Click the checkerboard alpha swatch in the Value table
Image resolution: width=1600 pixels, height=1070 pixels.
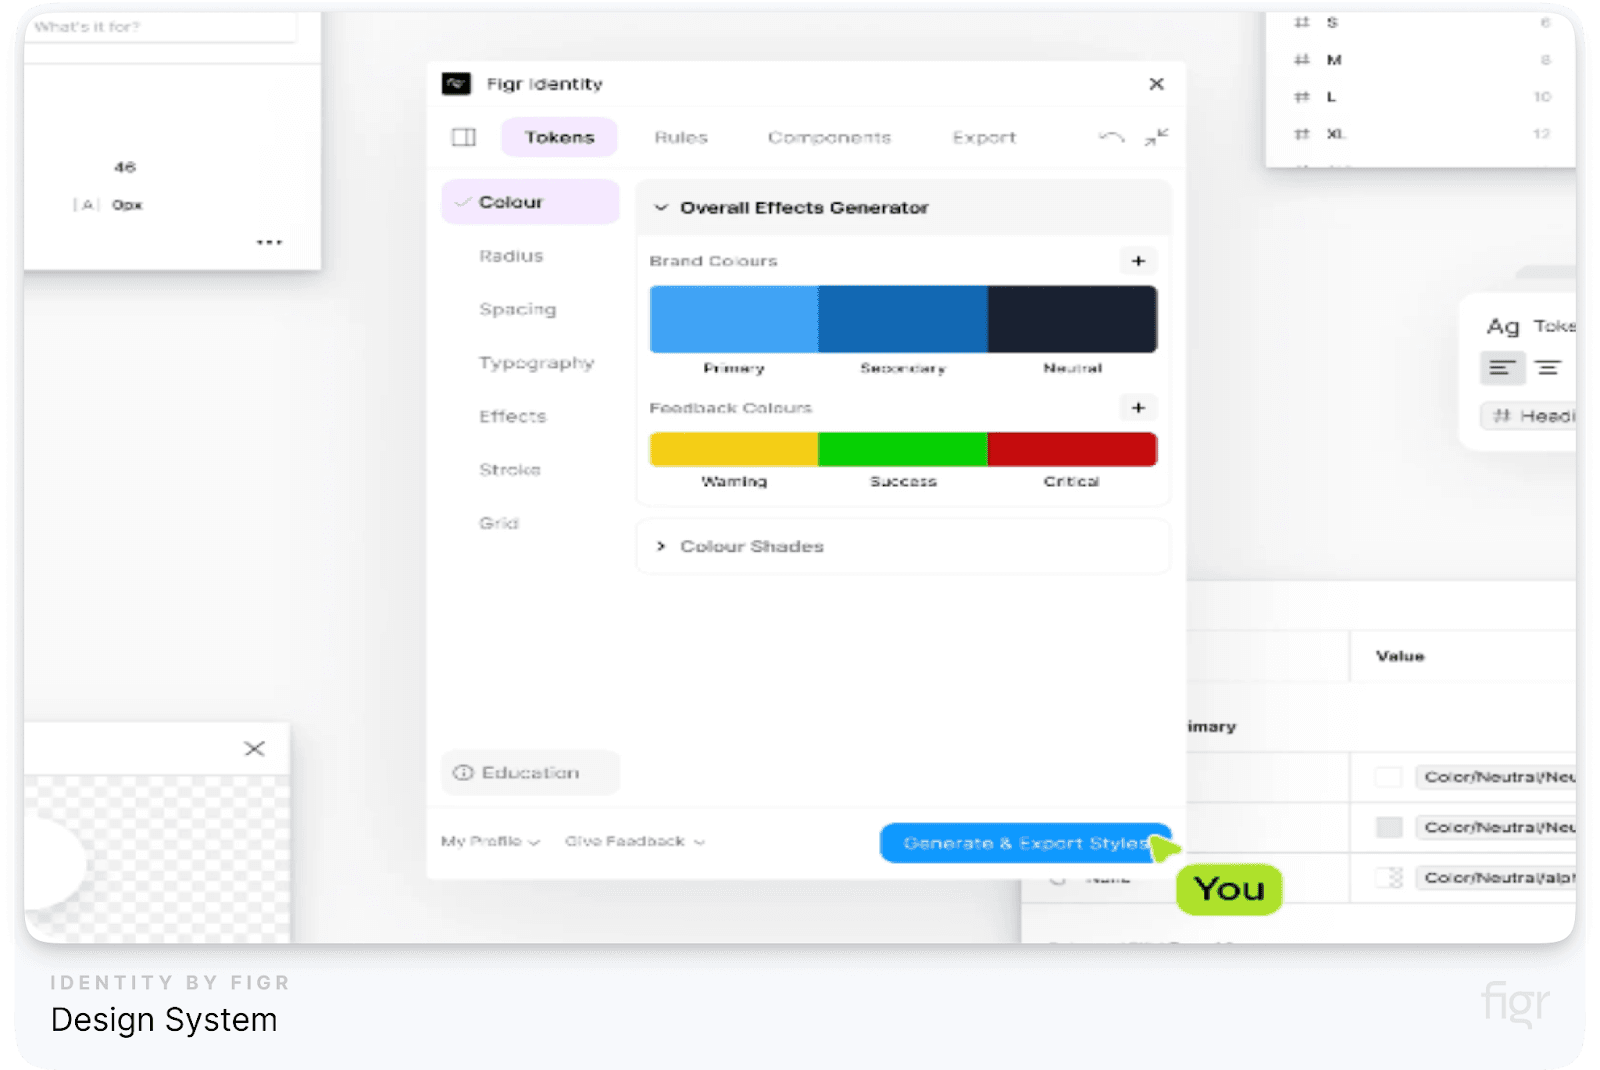click(1388, 877)
